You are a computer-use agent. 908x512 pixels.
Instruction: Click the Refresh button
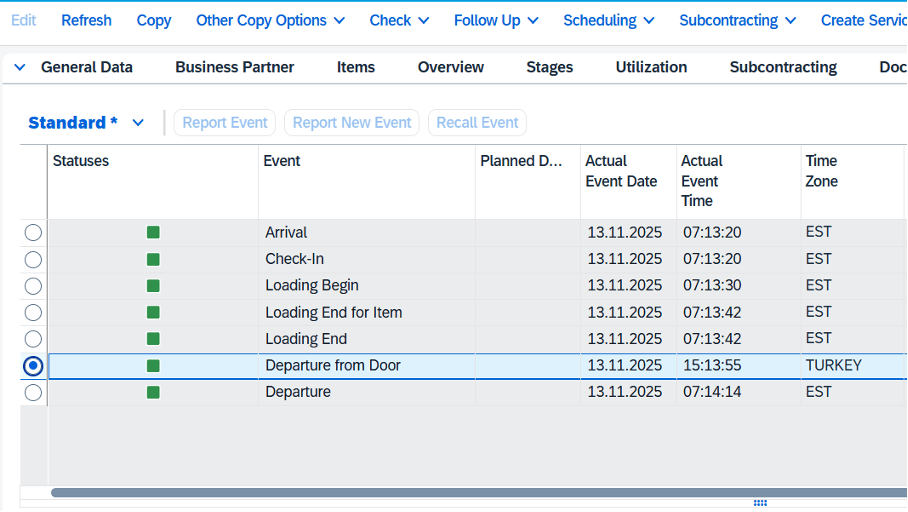86,20
